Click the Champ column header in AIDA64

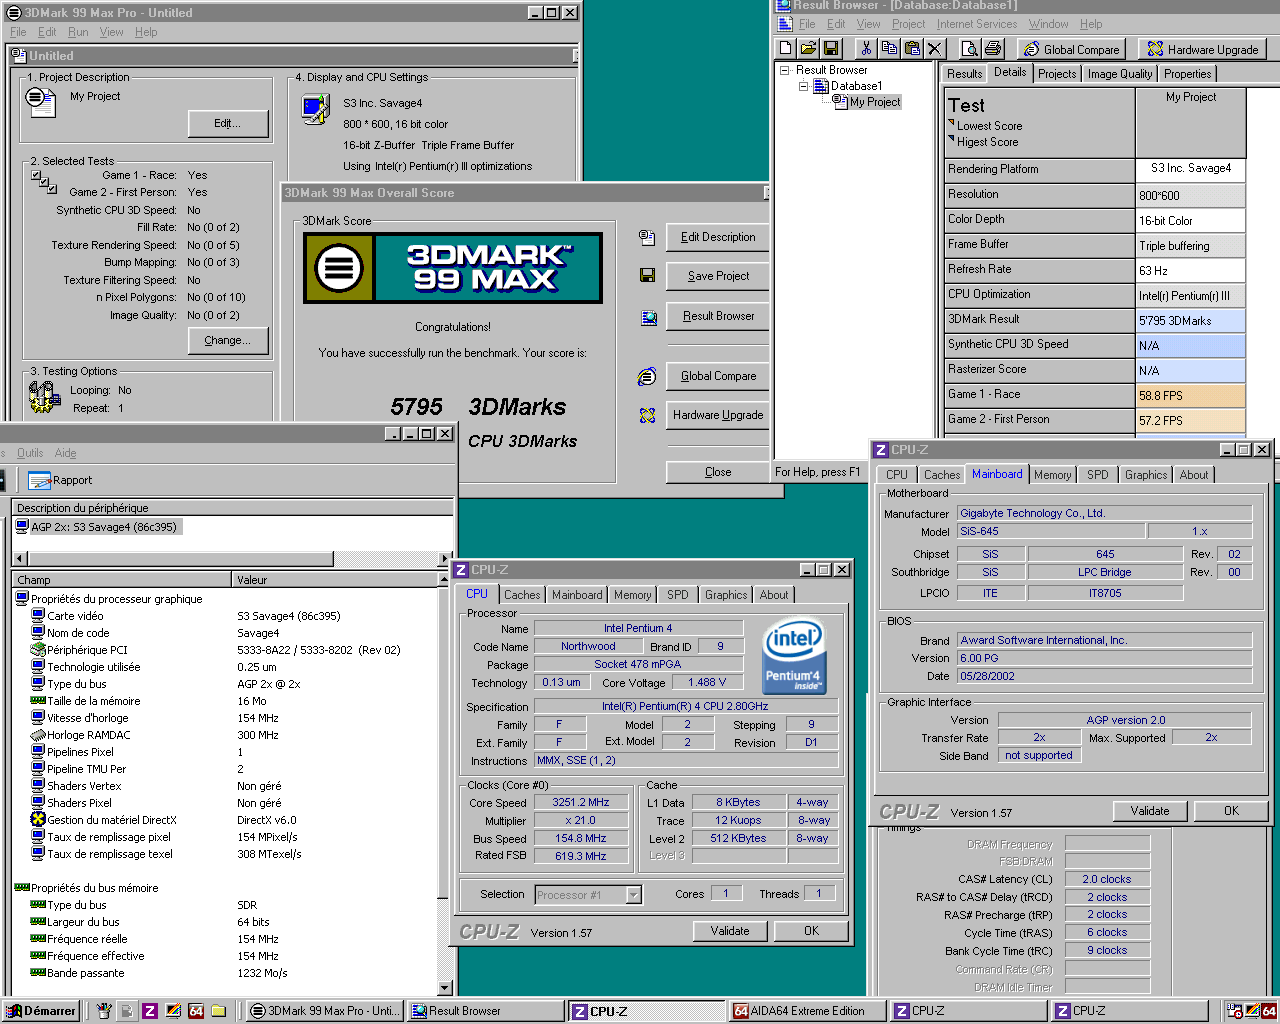(122, 580)
